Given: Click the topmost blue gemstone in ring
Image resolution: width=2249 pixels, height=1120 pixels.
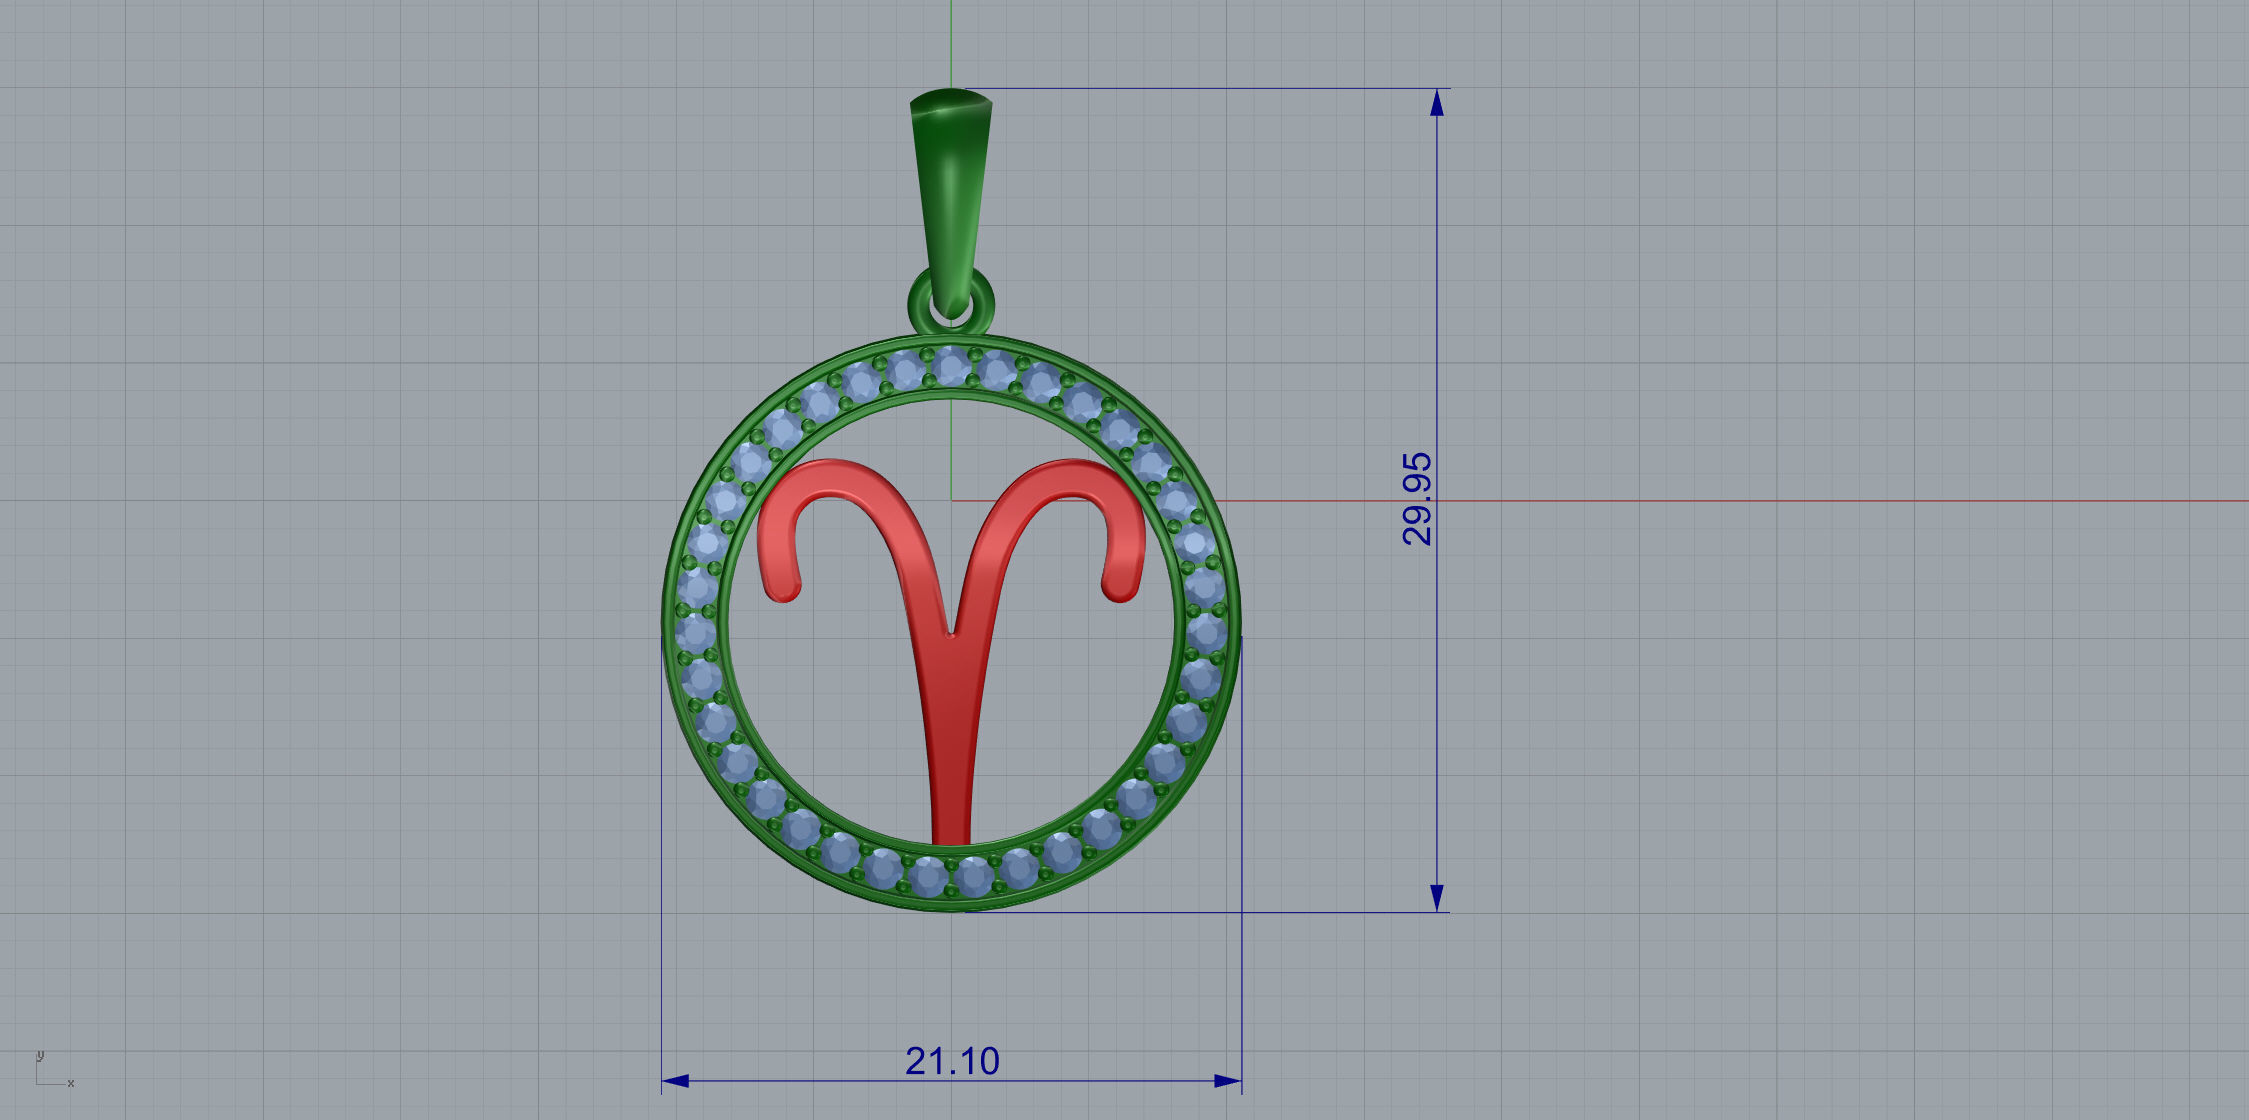Looking at the screenshot, I should tap(950, 367).
